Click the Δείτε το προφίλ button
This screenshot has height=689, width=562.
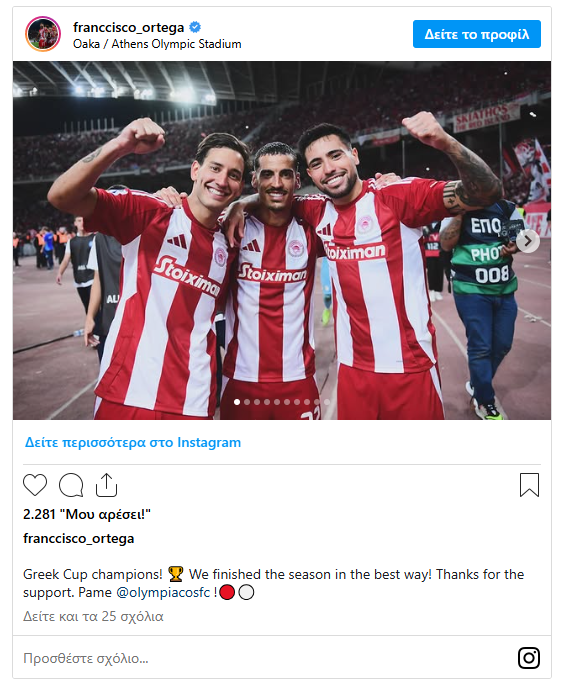[x=477, y=34]
